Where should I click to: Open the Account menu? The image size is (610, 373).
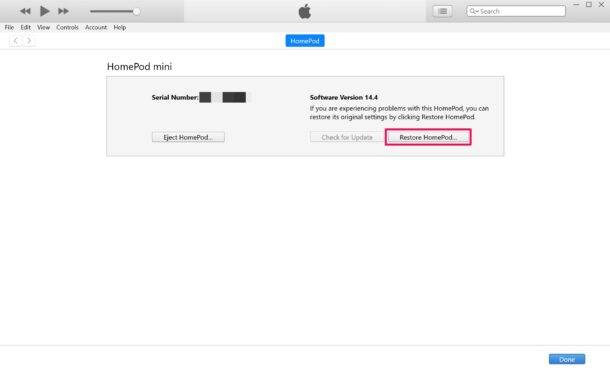[x=96, y=27]
